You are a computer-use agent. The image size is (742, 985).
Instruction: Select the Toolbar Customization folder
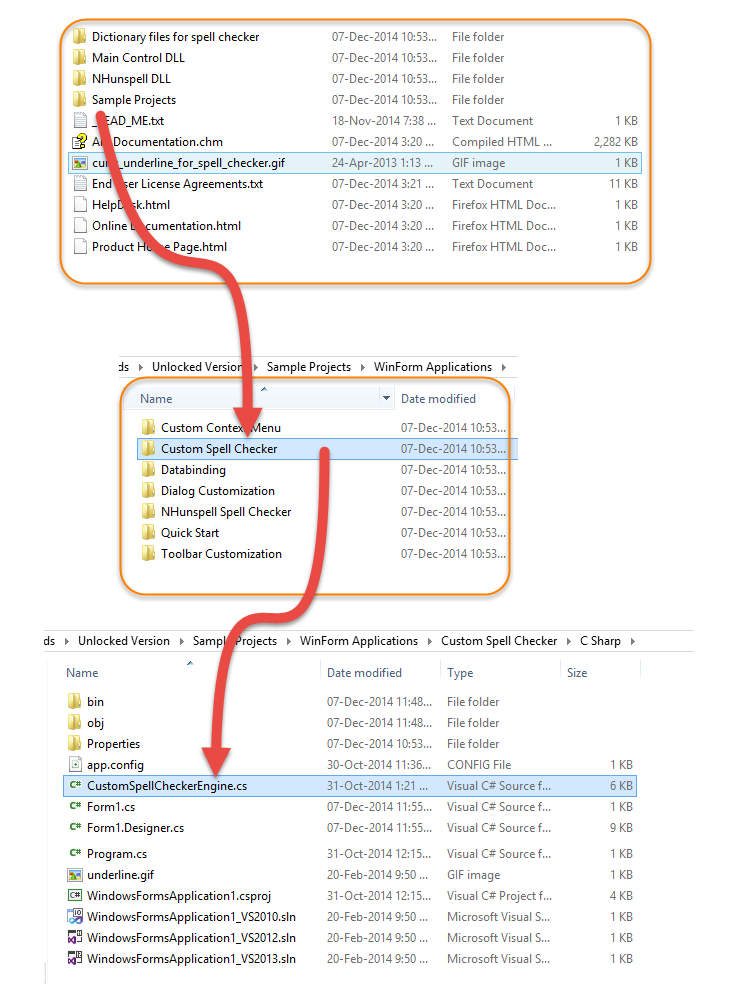coord(221,554)
